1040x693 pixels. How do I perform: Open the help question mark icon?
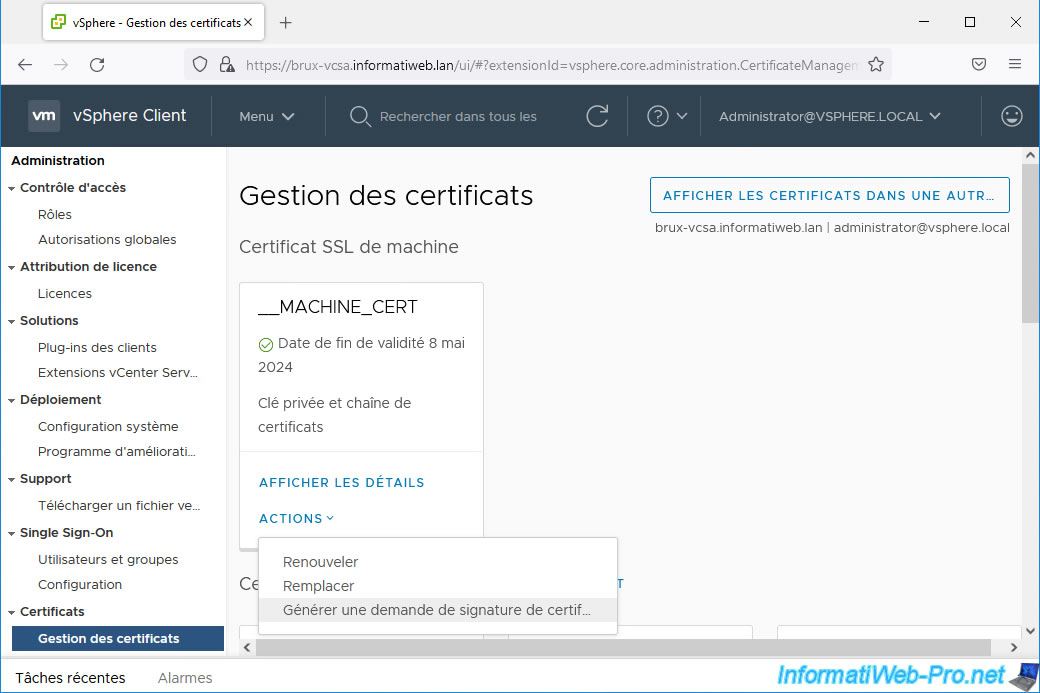click(658, 116)
